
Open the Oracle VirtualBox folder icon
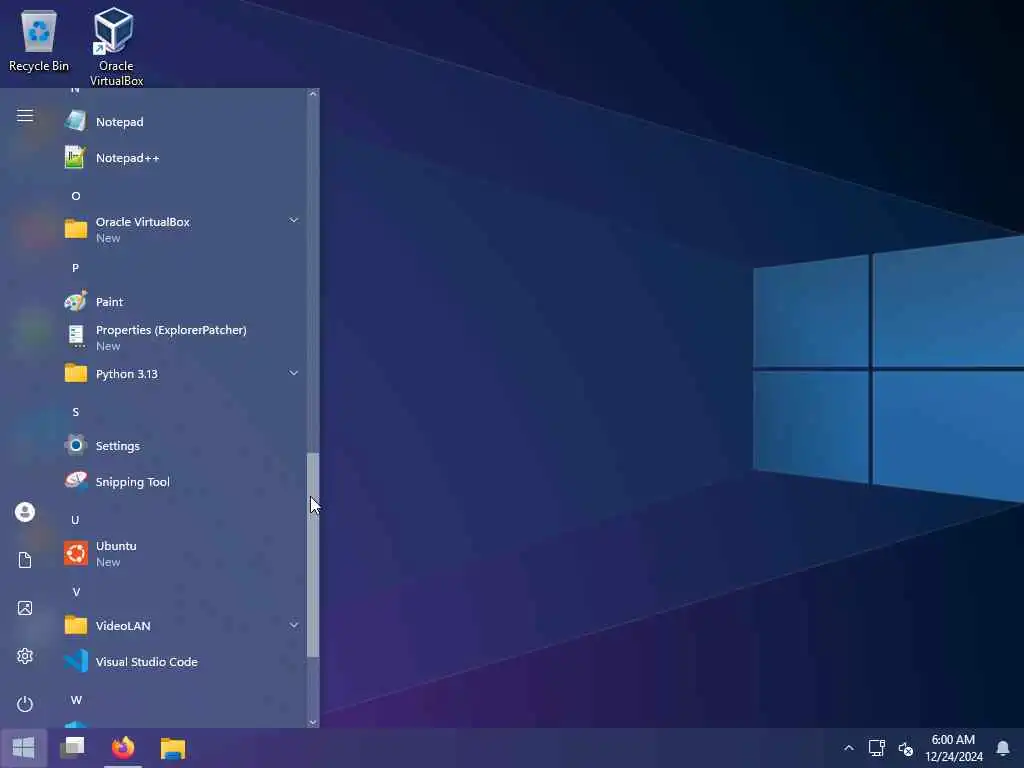coord(76,229)
